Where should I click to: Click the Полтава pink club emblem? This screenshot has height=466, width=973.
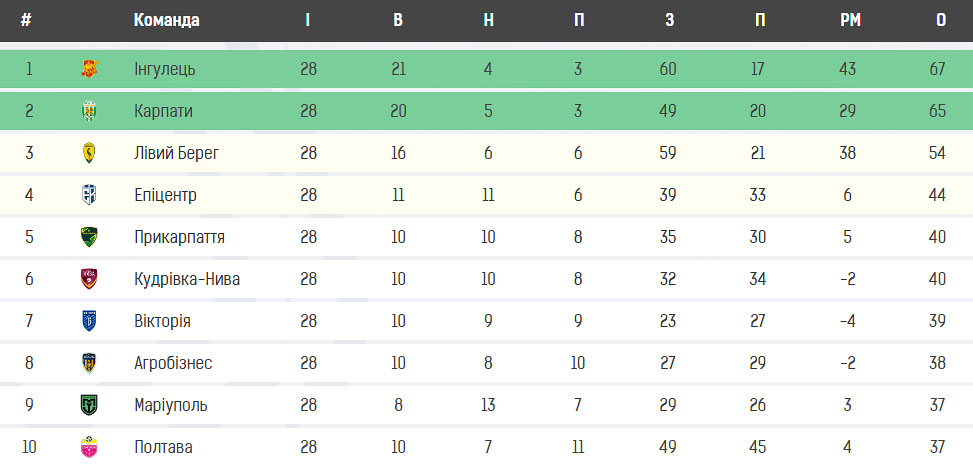89,447
